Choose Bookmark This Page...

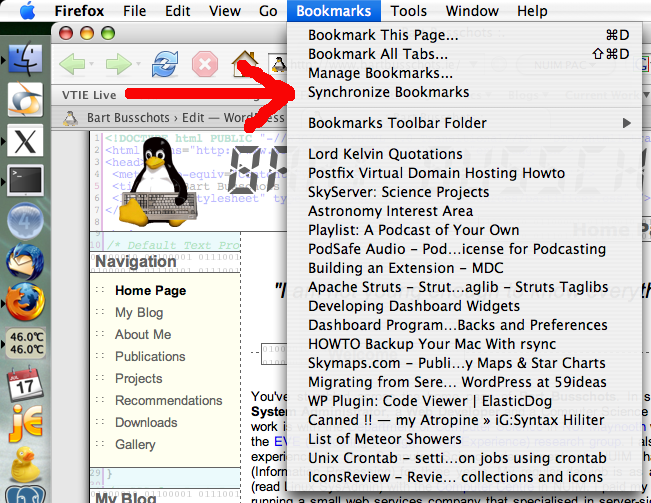[x=465, y=35]
